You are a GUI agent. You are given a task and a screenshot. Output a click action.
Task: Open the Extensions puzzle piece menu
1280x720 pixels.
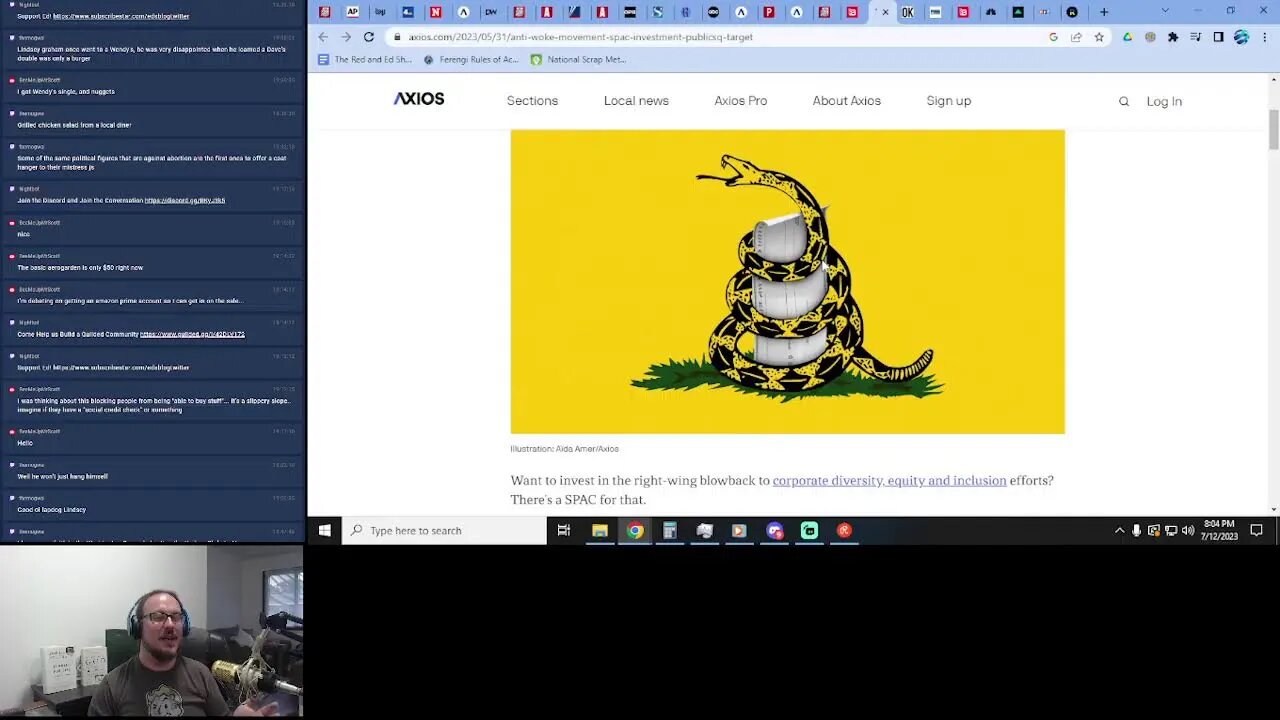(x=1172, y=37)
